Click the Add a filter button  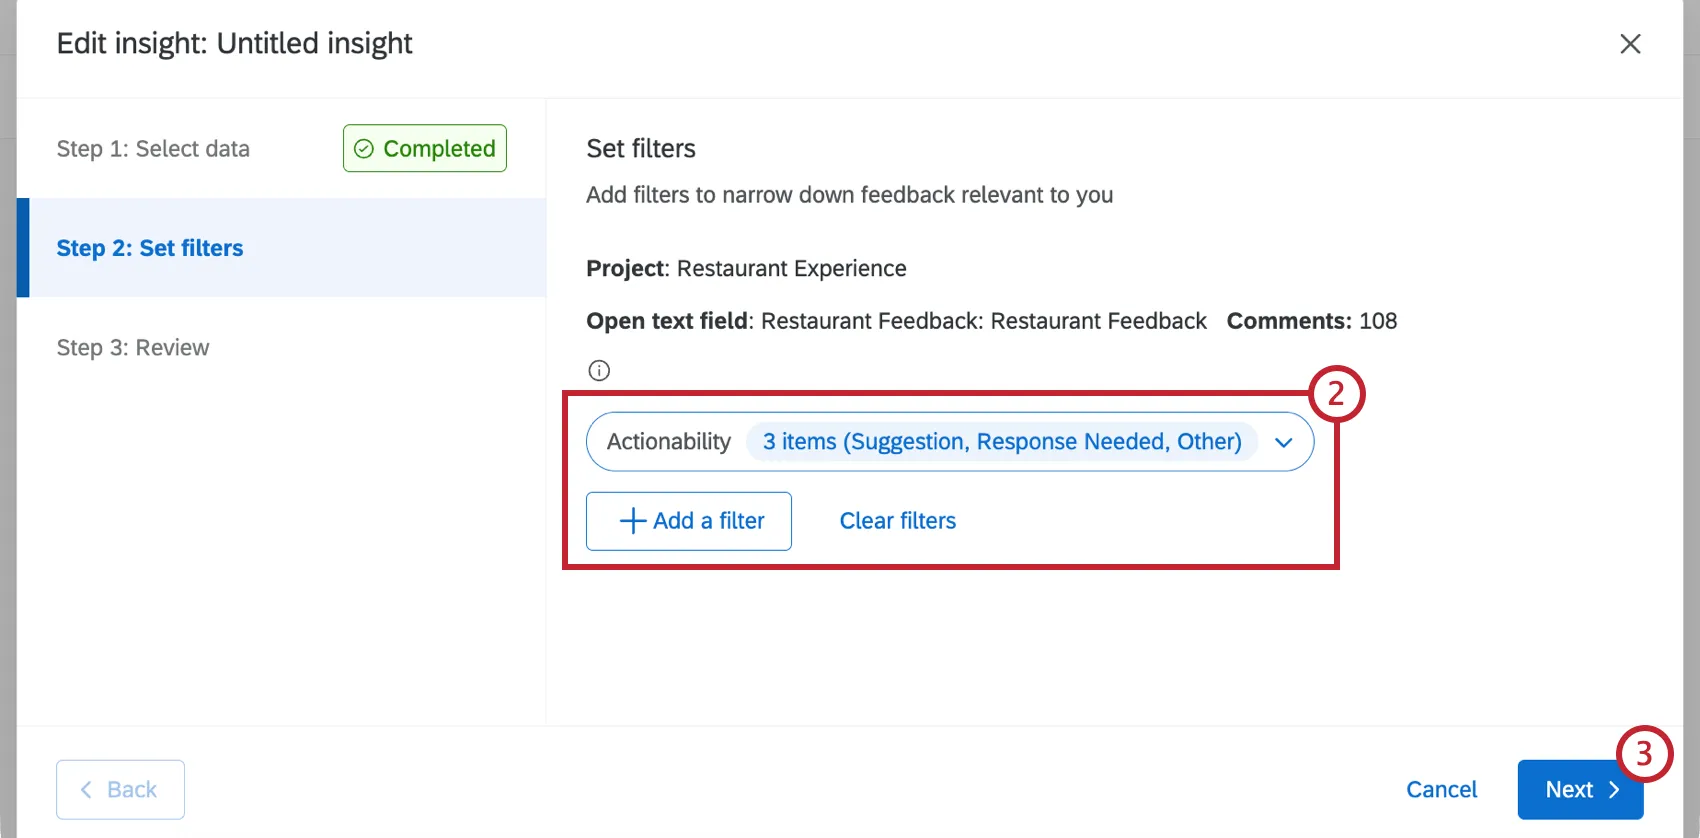coord(688,521)
